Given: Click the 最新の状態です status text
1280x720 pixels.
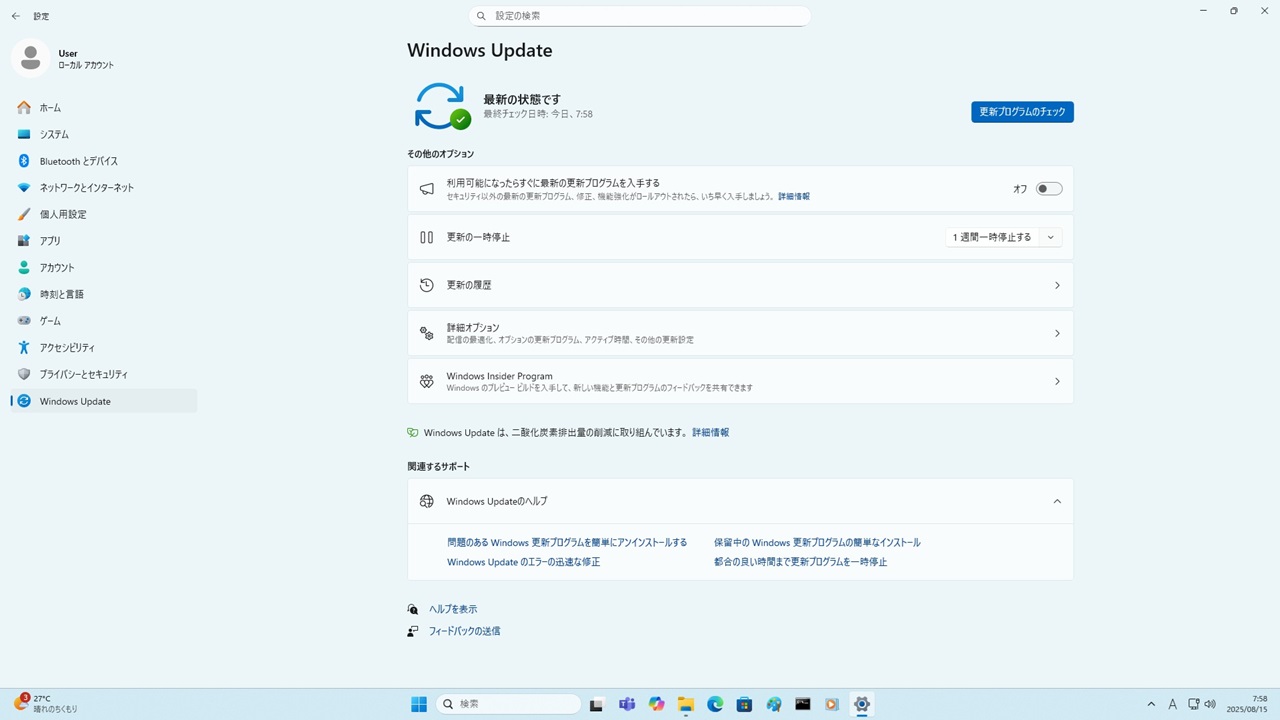Looking at the screenshot, I should pyautogui.click(x=522, y=99).
